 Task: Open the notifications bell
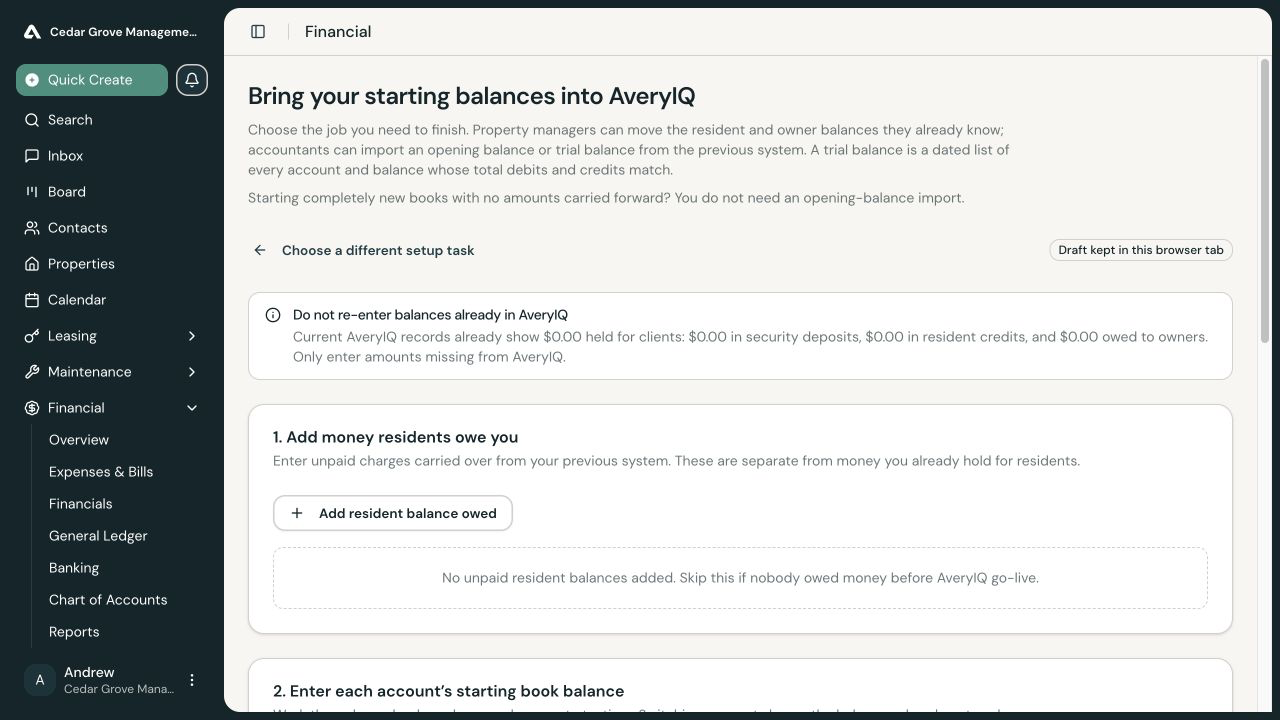(192, 80)
